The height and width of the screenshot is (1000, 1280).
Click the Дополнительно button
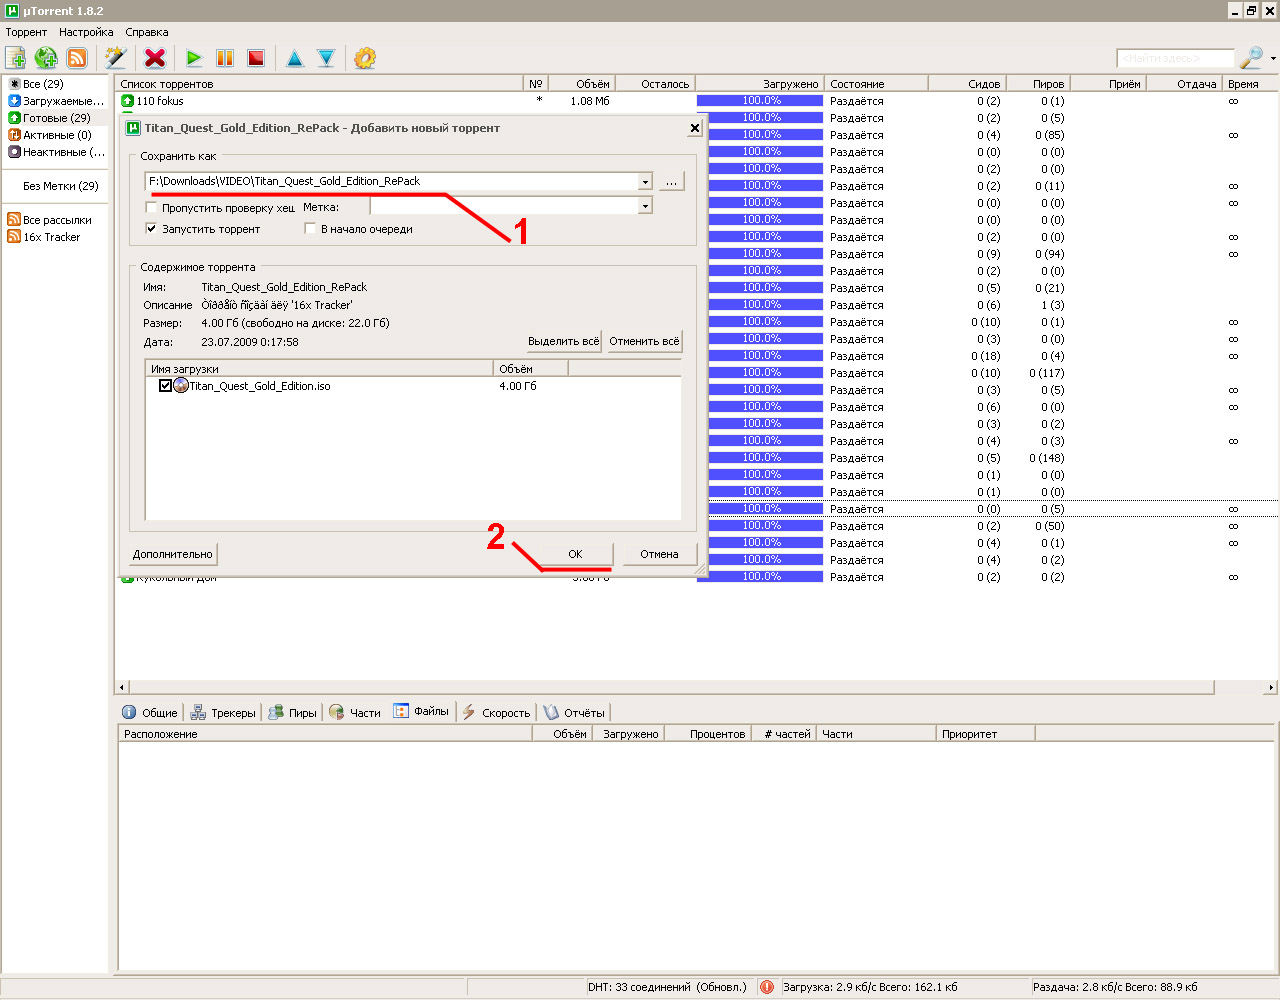pyautogui.click(x=173, y=554)
